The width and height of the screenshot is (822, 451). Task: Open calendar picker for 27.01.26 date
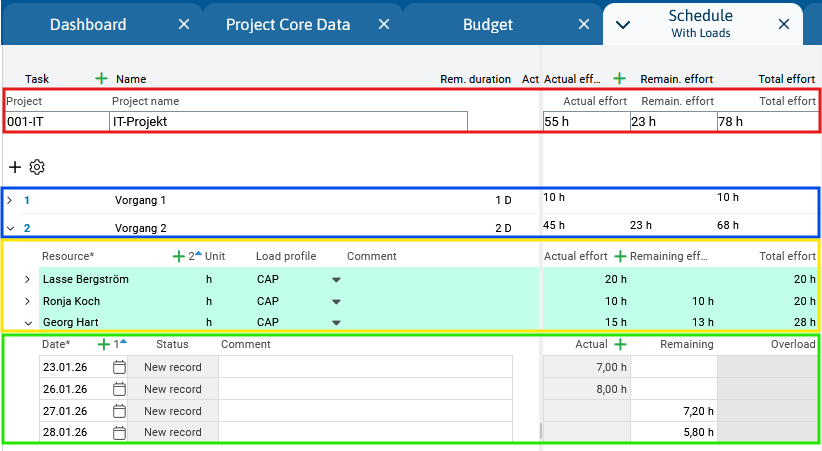click(x=119, y=411)
